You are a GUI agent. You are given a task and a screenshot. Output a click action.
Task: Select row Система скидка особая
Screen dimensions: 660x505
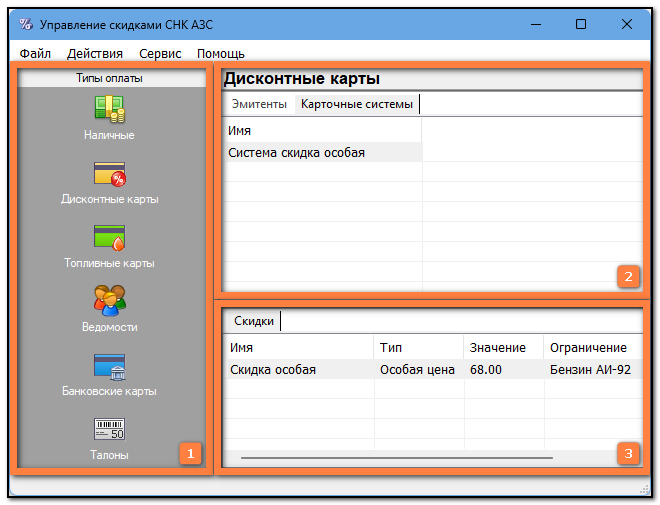pyautogui.click(x=323, y=152)
